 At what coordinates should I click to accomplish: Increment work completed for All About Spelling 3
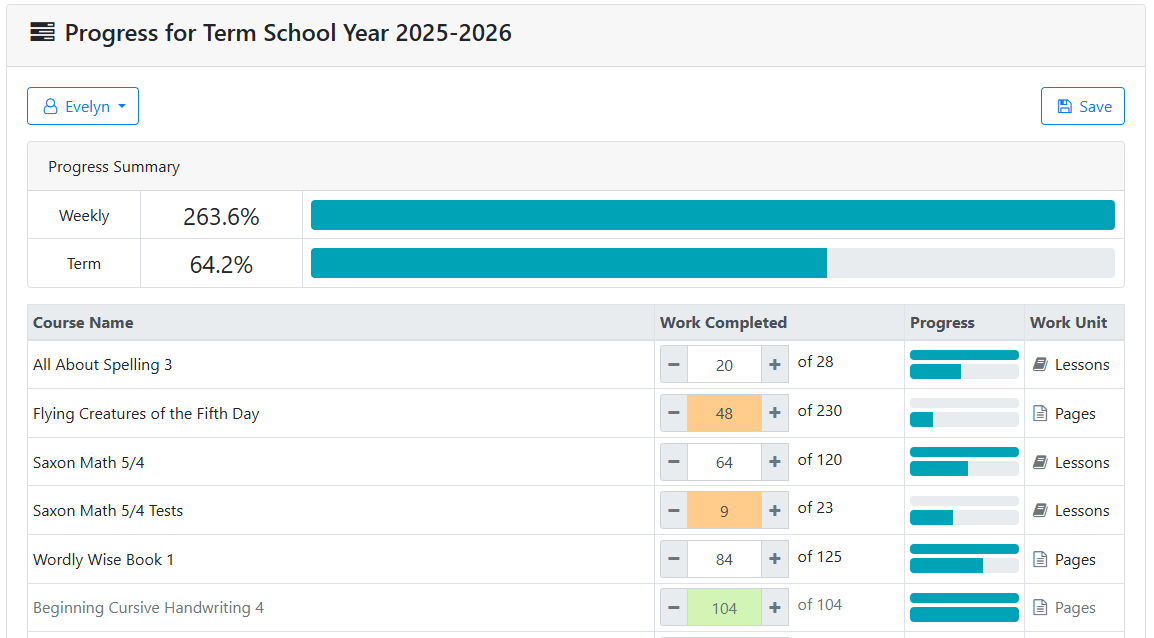coord(775,364)
